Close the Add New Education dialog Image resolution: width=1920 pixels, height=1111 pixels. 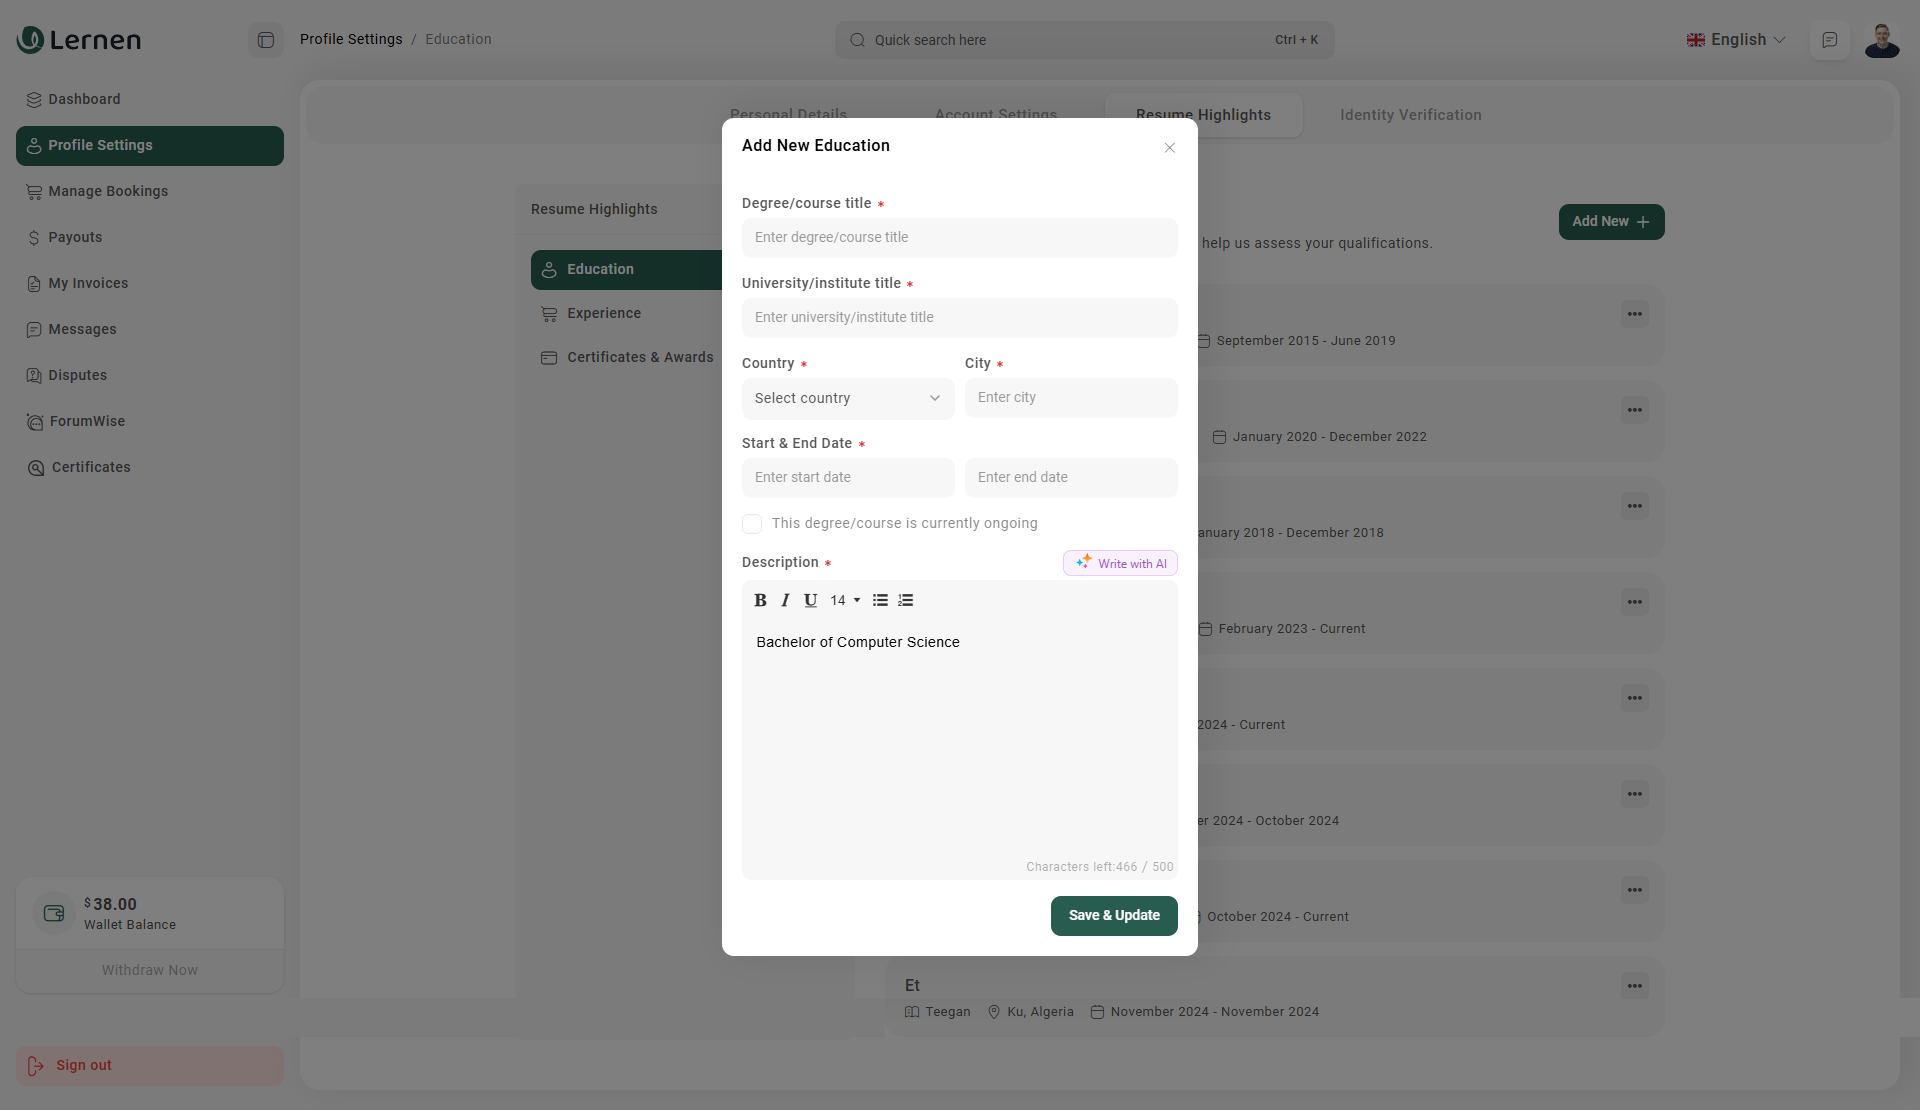click(1169, 148)
